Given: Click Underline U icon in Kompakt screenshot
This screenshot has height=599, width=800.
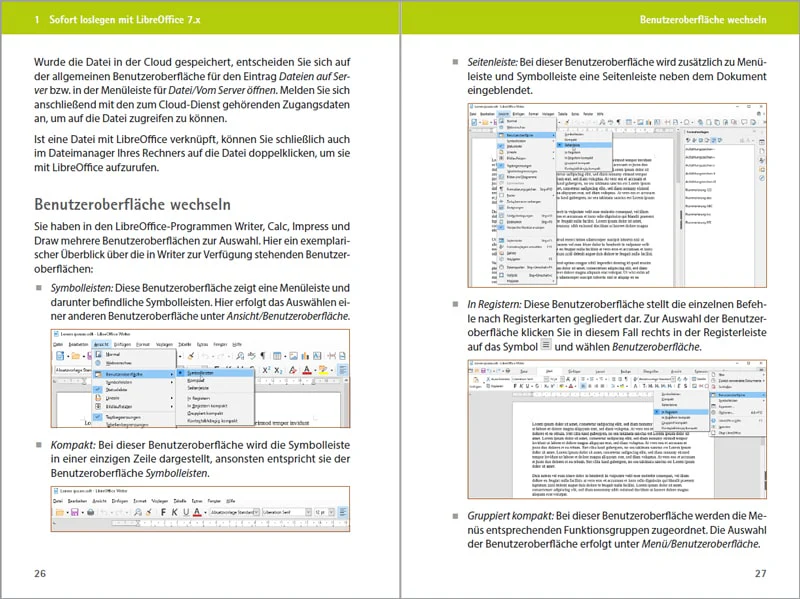Looking at the screenshot, I should (186, 512).
